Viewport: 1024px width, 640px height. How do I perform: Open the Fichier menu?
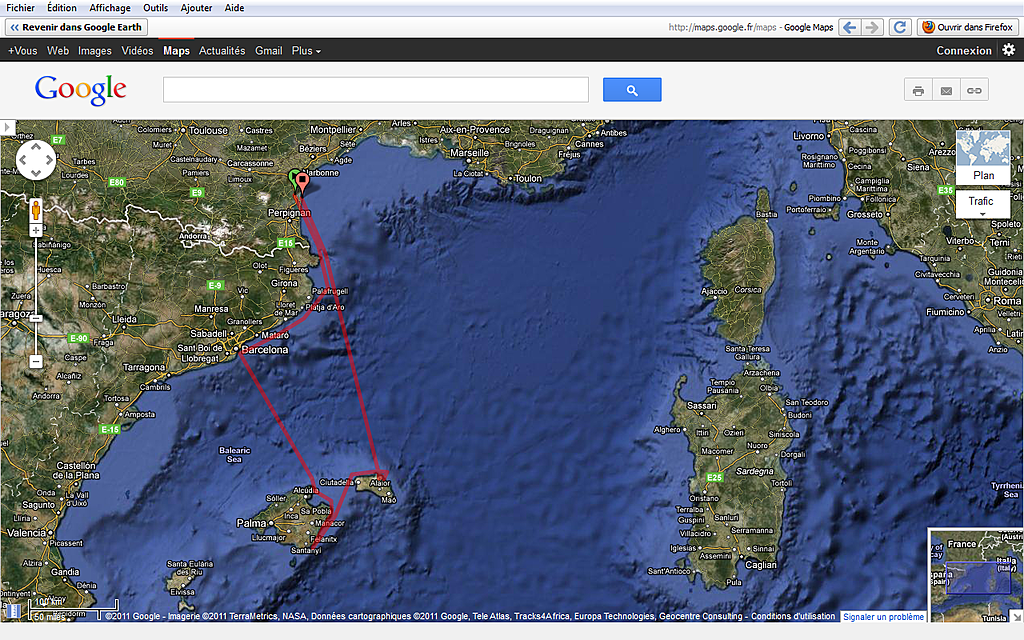pyautogui.click(x=20, y=8)
